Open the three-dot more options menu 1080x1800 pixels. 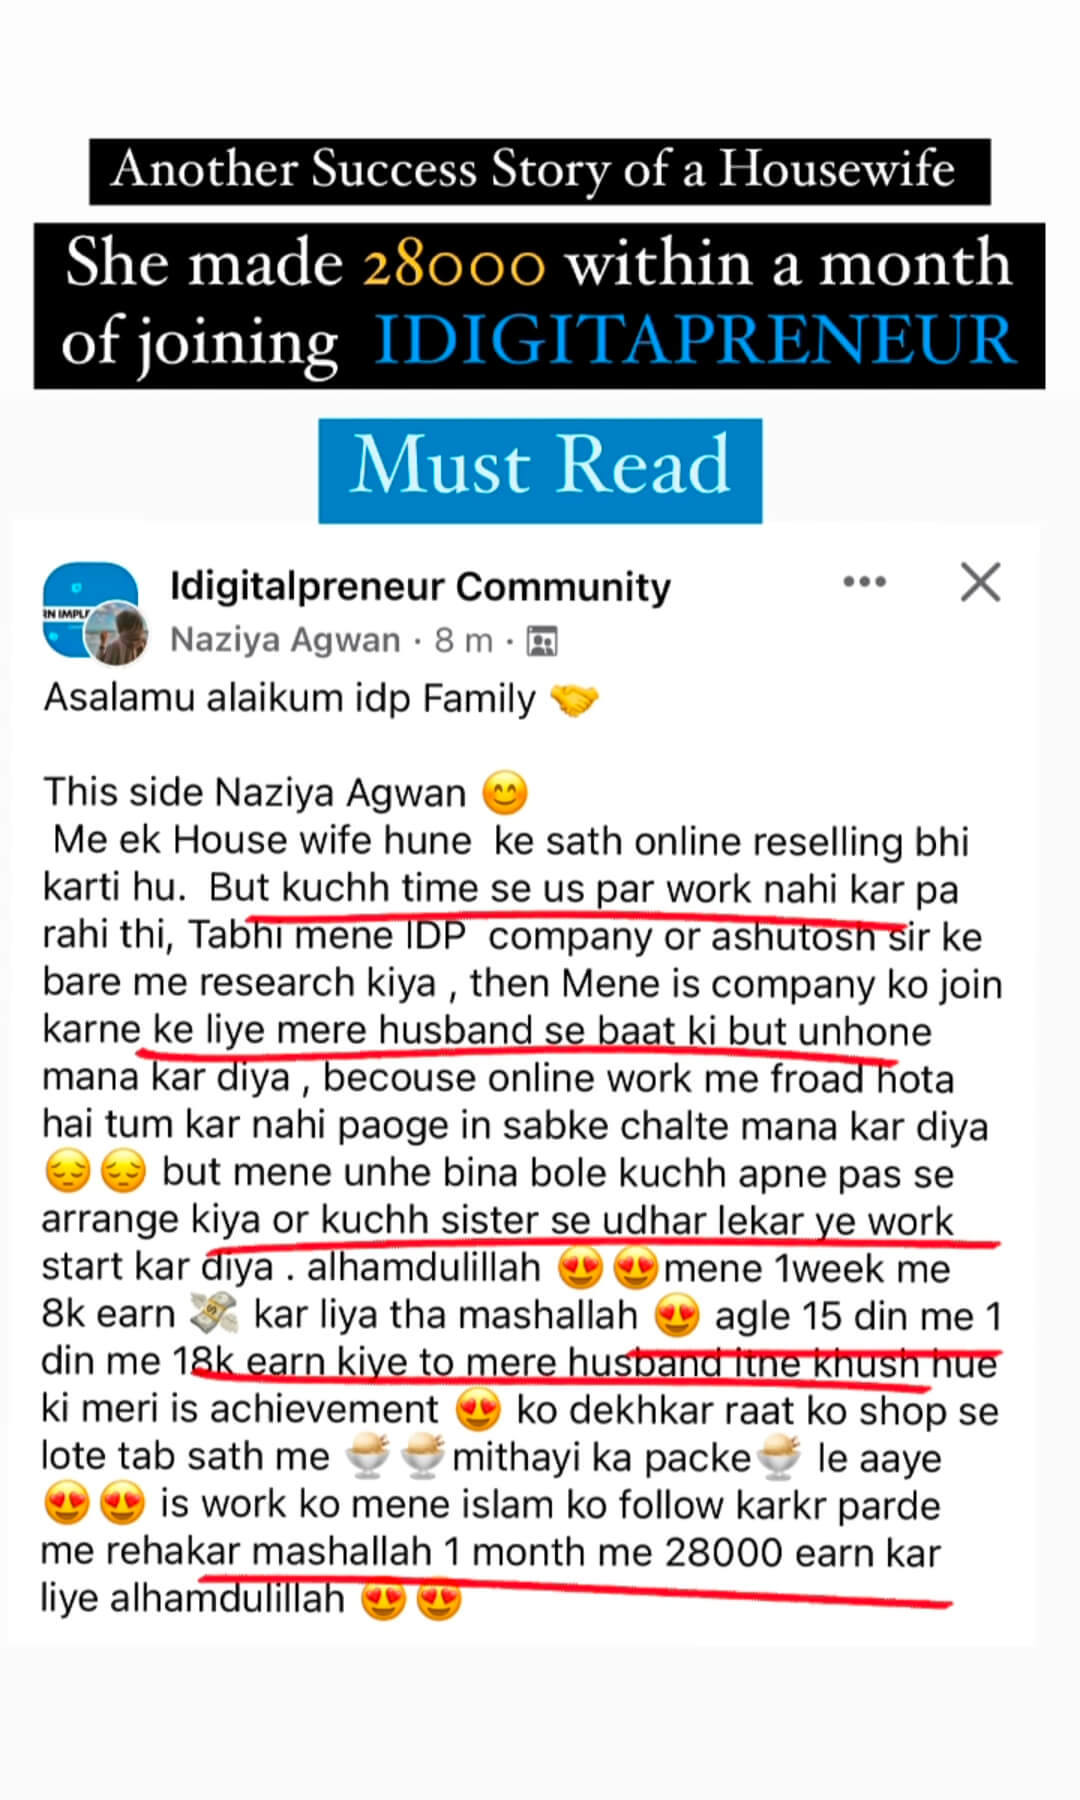point(864,582)
